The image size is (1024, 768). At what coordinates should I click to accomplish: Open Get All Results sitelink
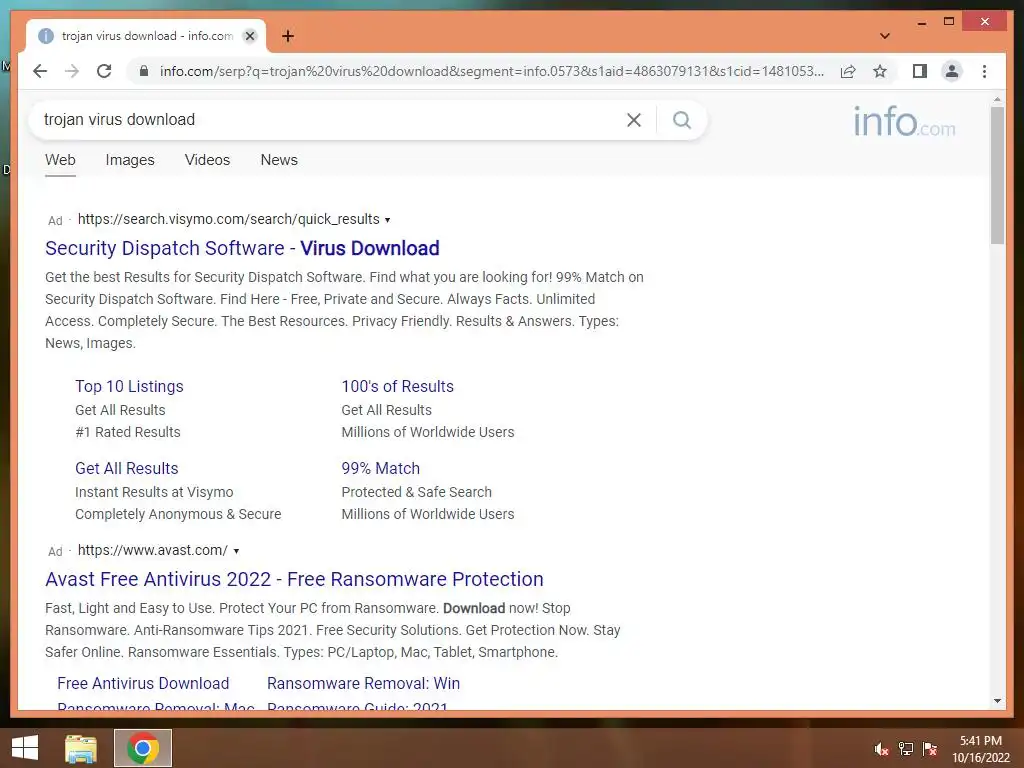[x=127, y=469]
